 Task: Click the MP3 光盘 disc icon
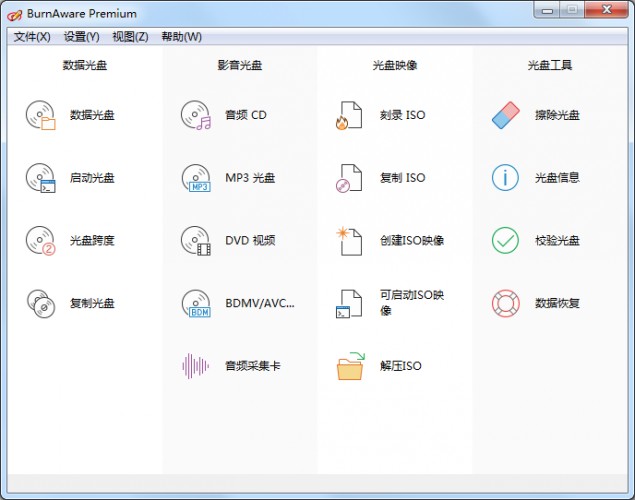pos(196,178)
